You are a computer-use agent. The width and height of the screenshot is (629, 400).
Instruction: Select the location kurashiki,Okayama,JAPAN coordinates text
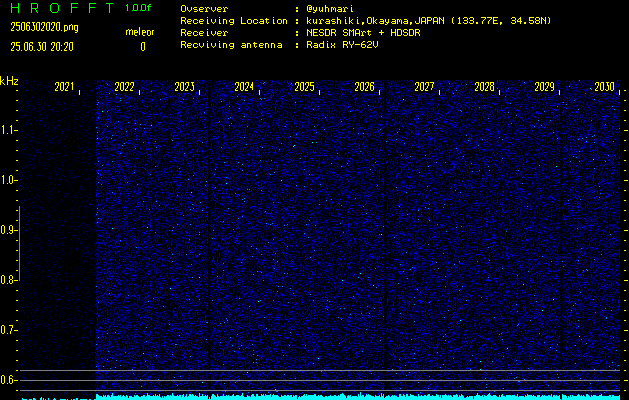tap(428, 21)
